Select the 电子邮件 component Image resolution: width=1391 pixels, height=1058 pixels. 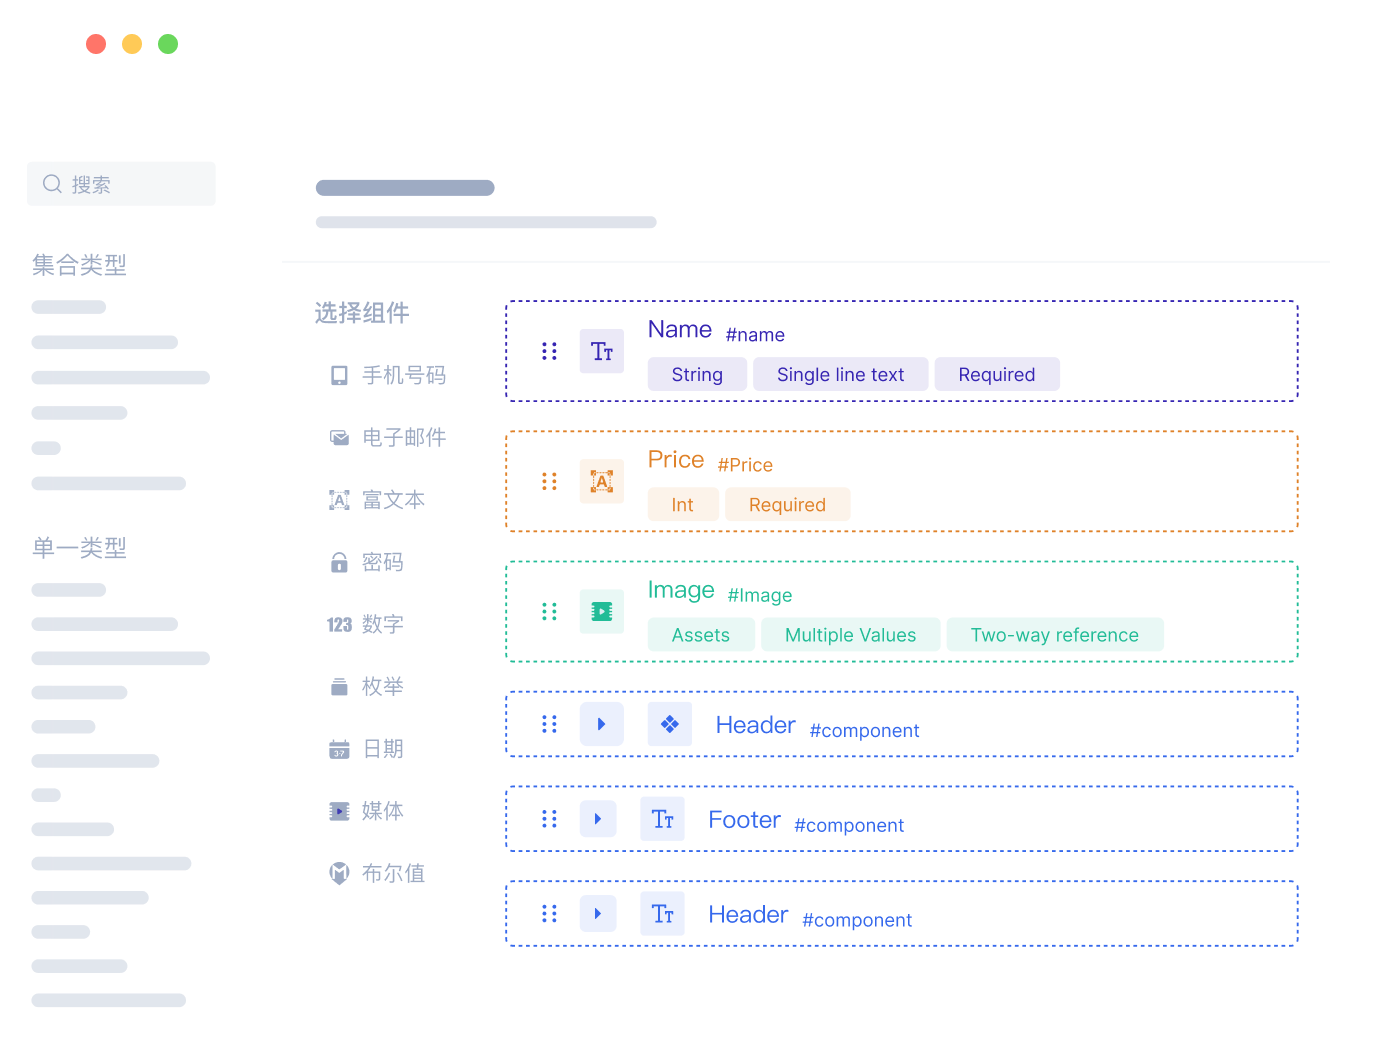(x=388, y=438)
